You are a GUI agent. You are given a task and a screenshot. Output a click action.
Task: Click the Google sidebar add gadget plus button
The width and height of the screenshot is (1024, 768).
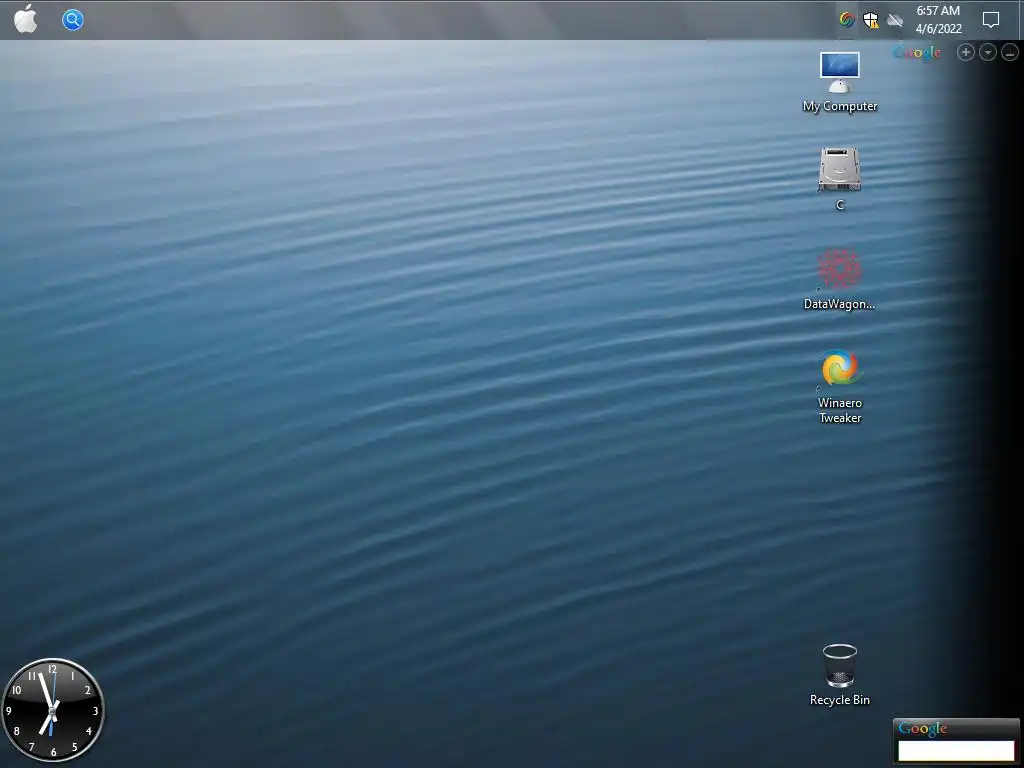coord(966,52)
